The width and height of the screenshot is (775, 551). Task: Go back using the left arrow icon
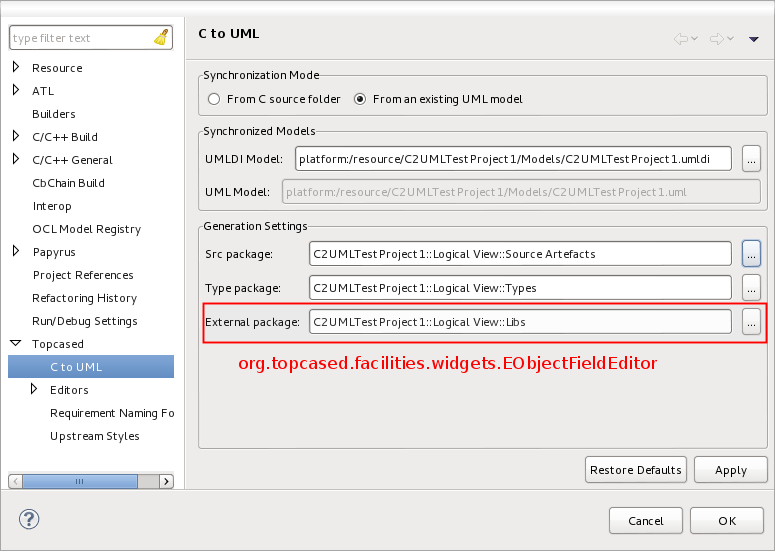681,39
